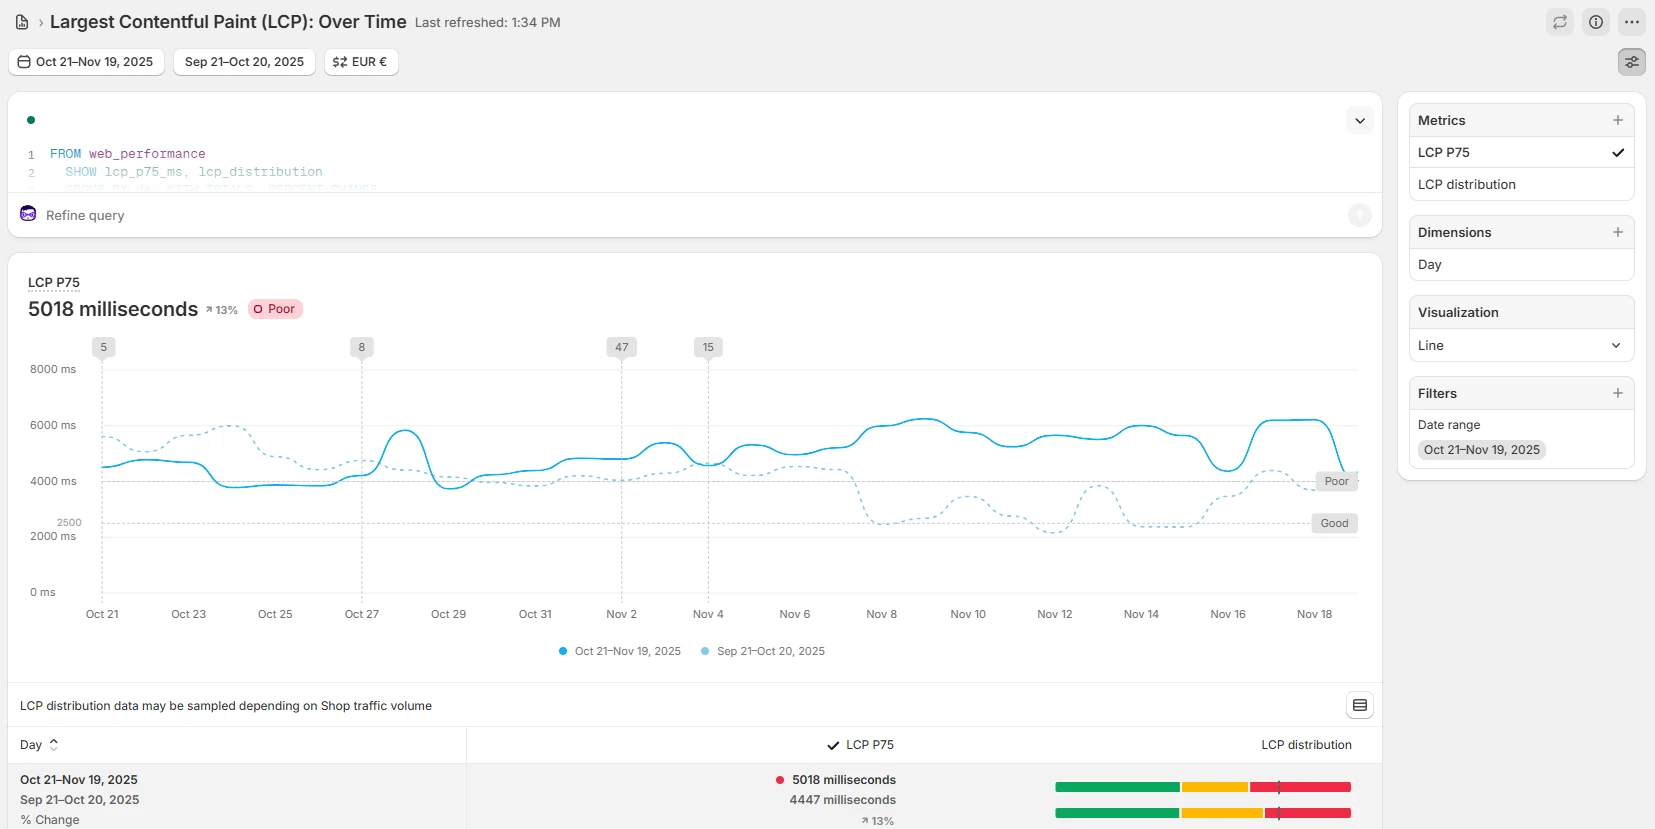Image resolution: width=1655 pixels, height=829 pixels.
Task: Toggle Oct 21–Nov 19, 2025 legend series
Action: 620,651
